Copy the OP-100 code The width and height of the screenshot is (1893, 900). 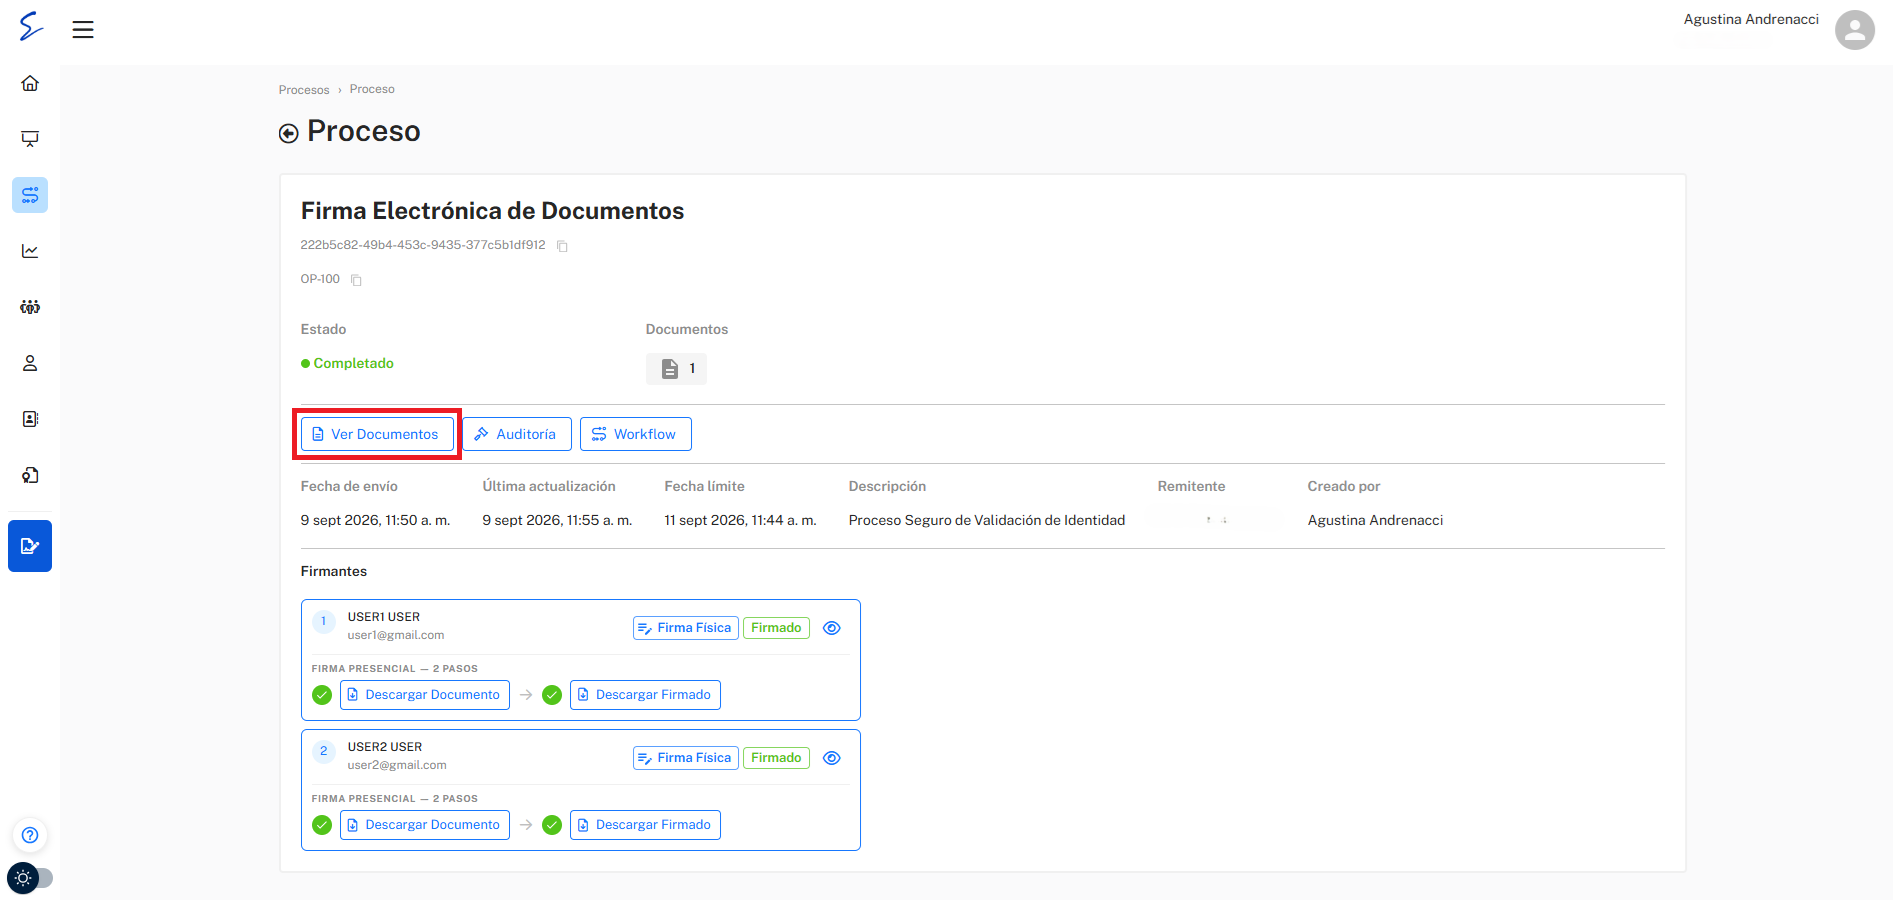pyautogui.click(x=356, y=280)
